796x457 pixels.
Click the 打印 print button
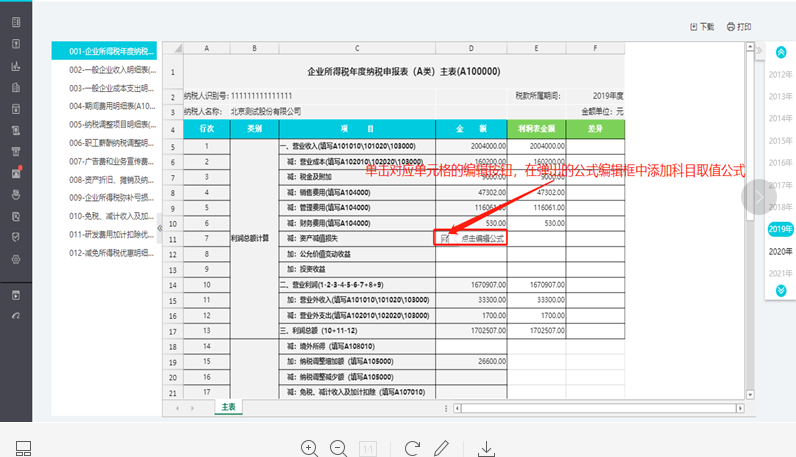click(739, 26)
